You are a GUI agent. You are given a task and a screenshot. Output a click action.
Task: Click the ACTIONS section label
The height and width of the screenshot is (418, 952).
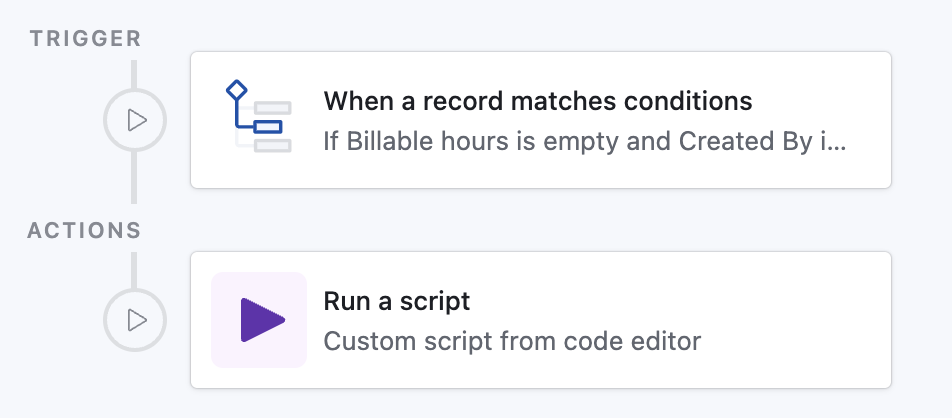click(85, 230)
